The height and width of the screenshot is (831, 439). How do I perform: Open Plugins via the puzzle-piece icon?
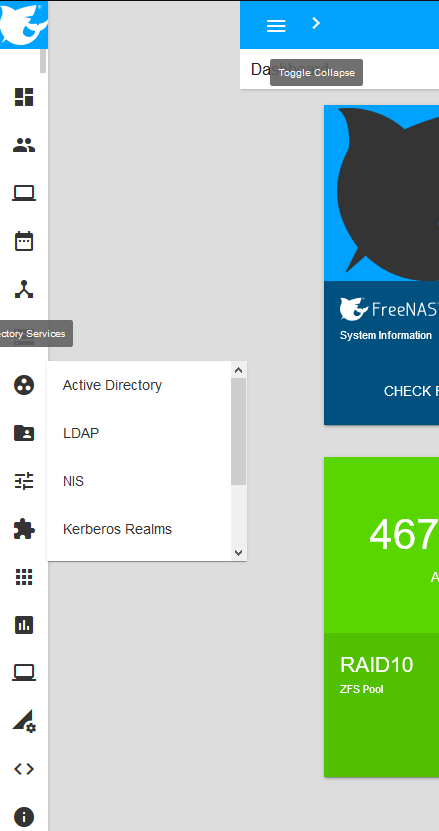(x=24, y=529)
